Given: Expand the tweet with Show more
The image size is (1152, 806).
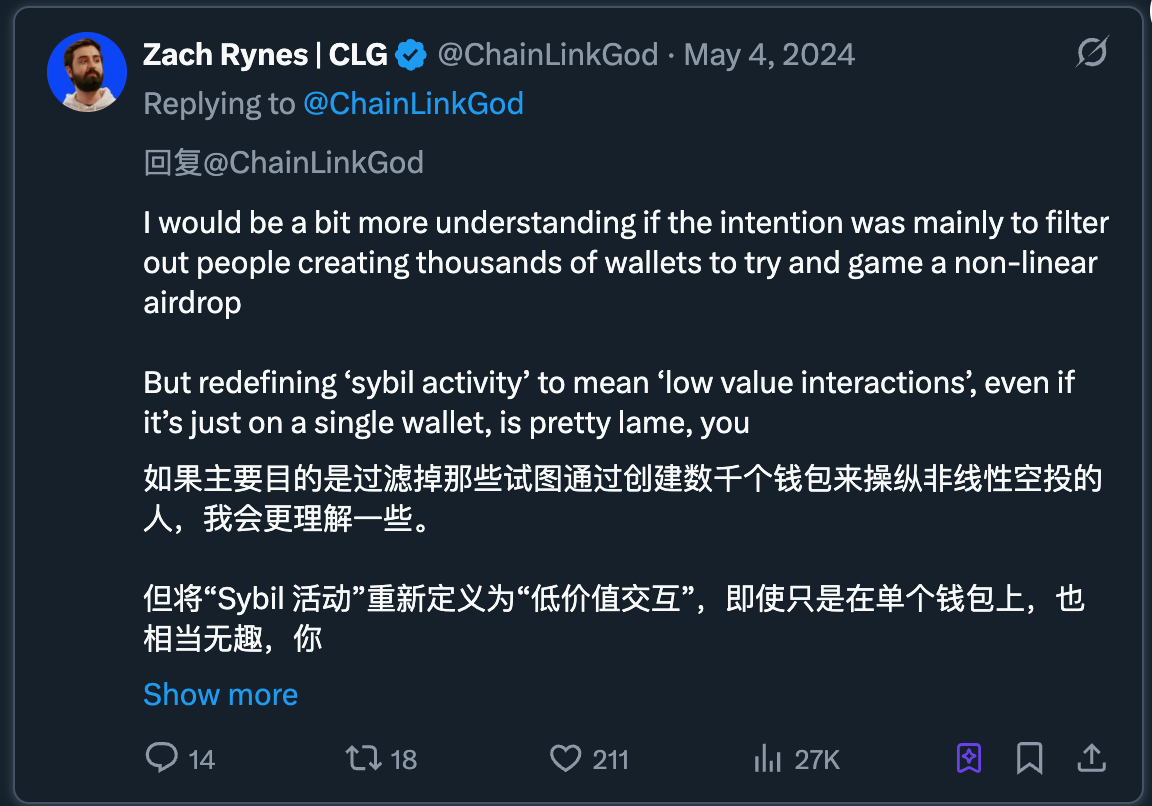Looking at the screenshot, I should click(220, 695).
